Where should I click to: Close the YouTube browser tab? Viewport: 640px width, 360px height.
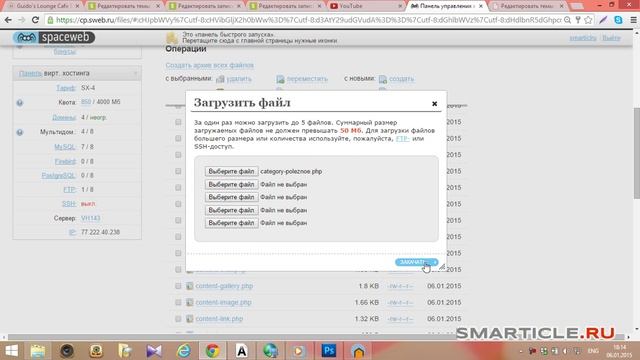click(x=400, y=6)
